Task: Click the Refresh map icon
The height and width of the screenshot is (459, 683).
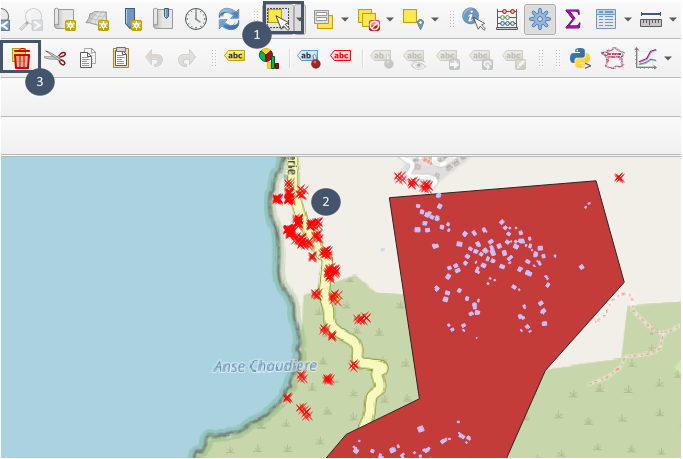Action: [229, 18]
